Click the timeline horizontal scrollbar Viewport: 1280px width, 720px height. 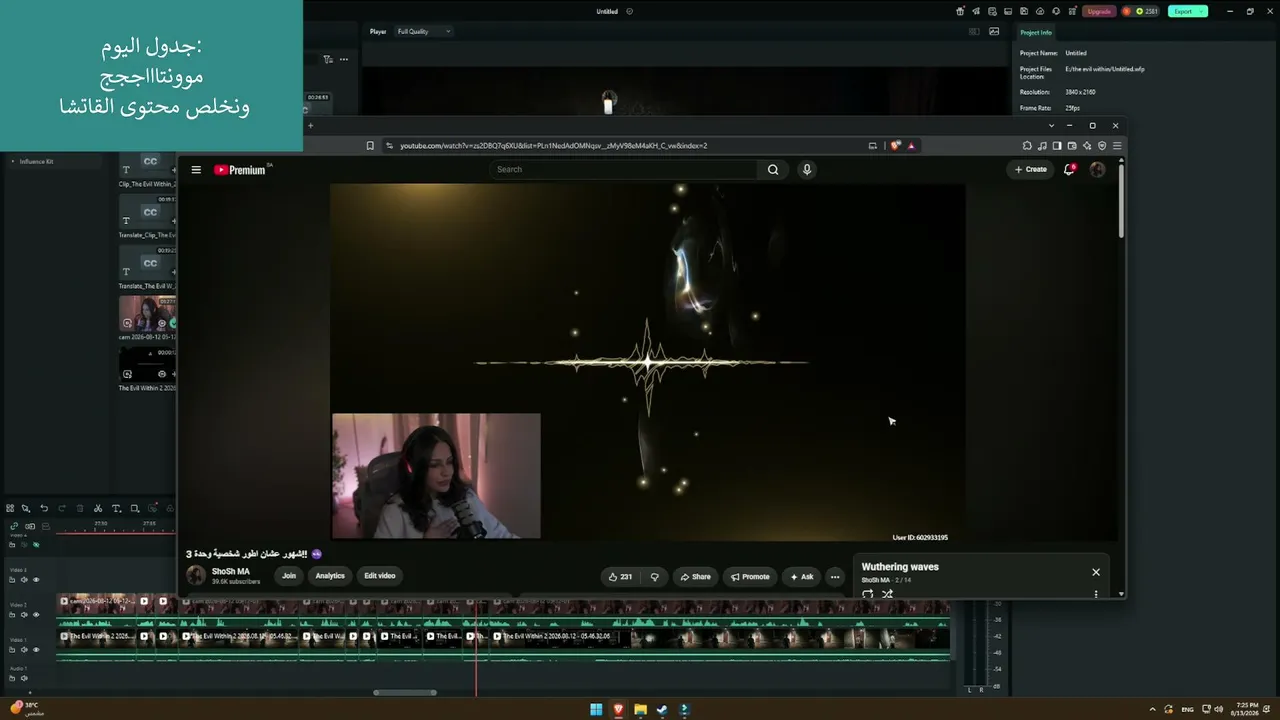[405, 692]
